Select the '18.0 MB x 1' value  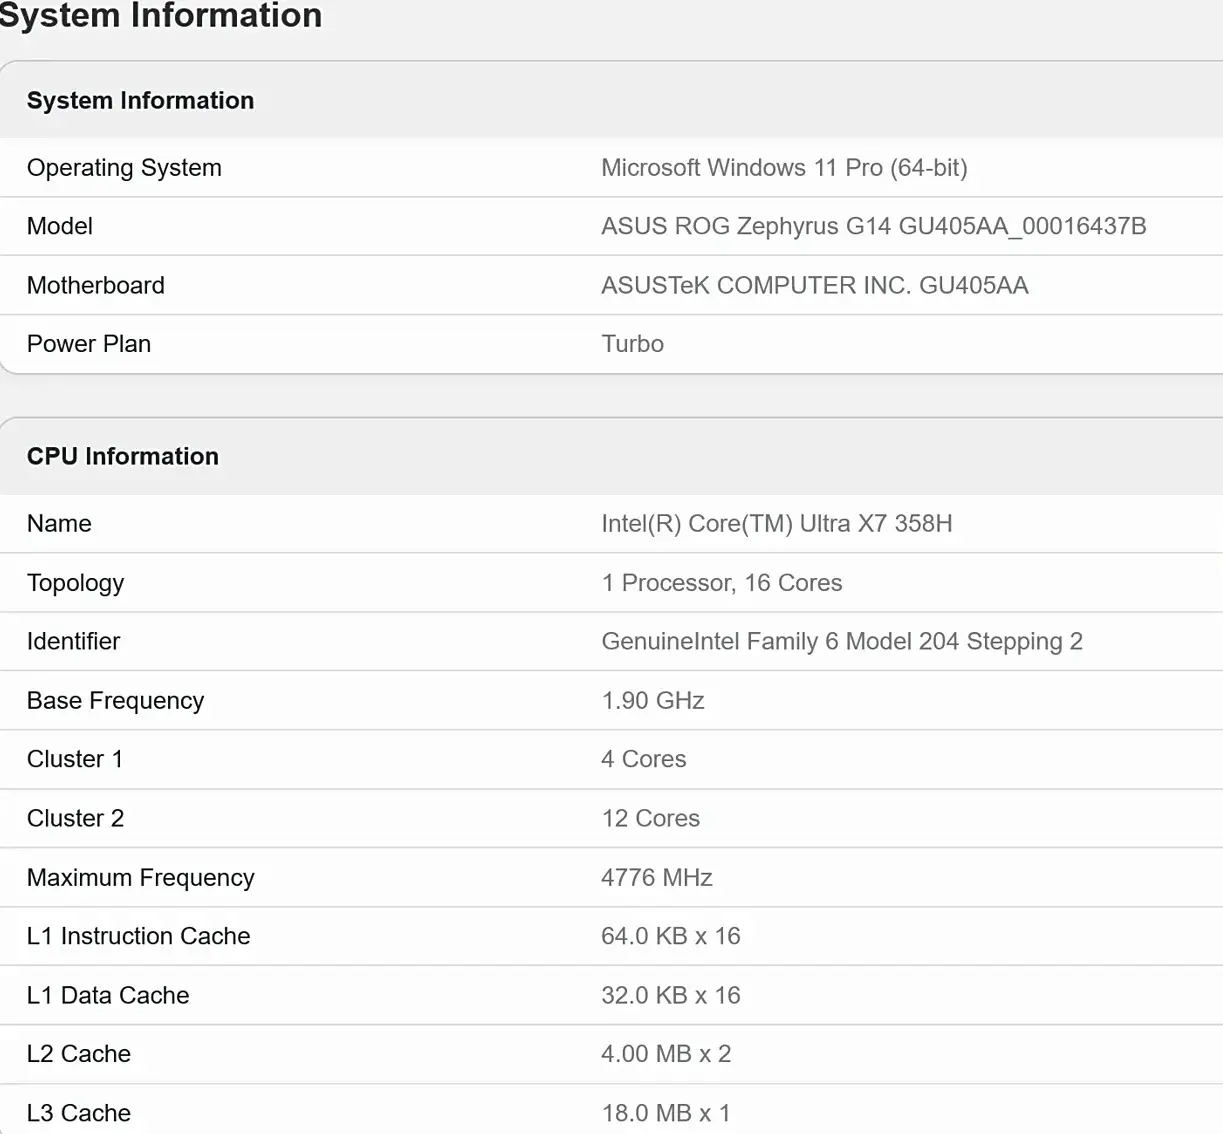(665, 1113)
